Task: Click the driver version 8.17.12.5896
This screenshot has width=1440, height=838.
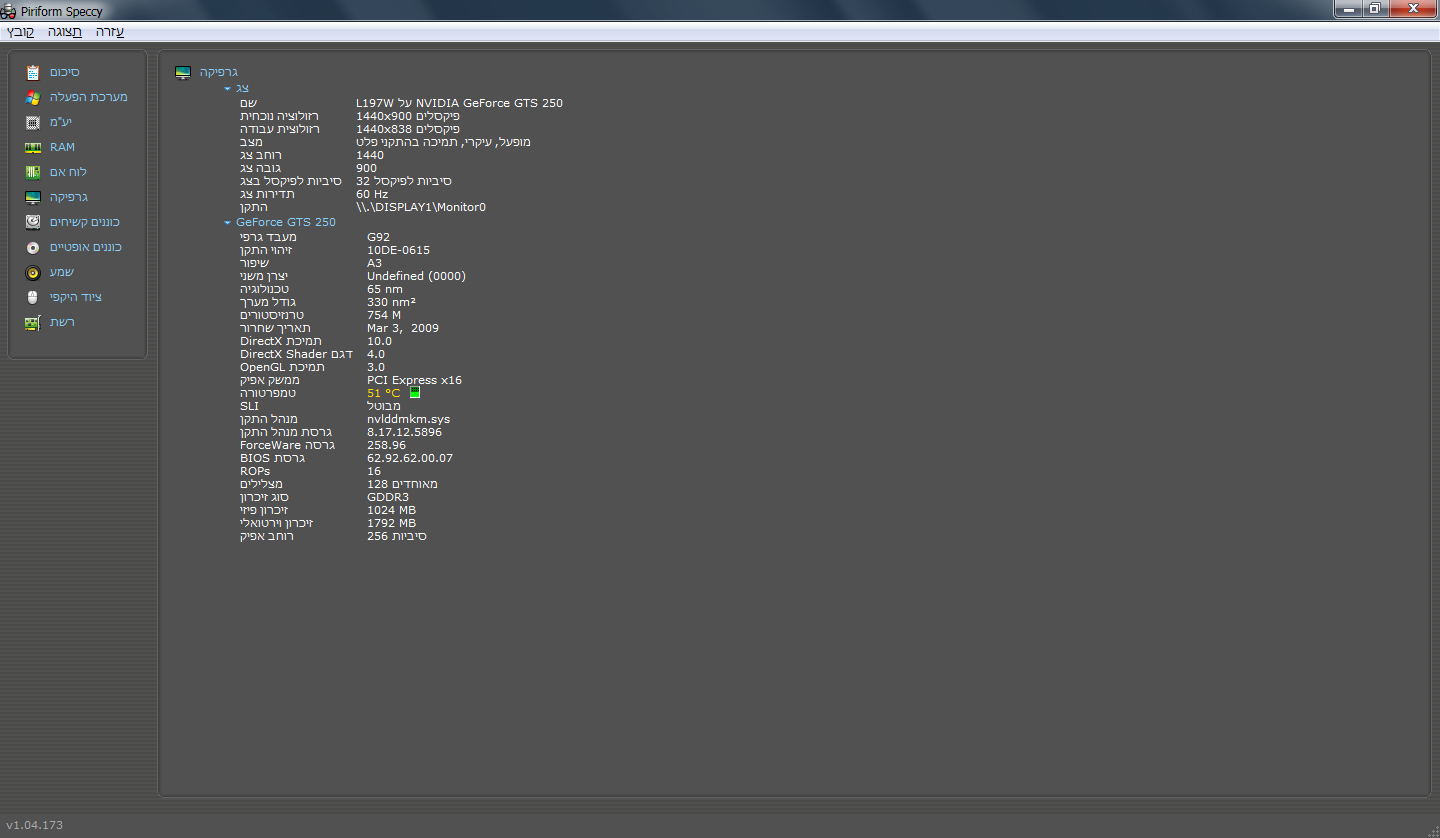Action: [404, 432]
